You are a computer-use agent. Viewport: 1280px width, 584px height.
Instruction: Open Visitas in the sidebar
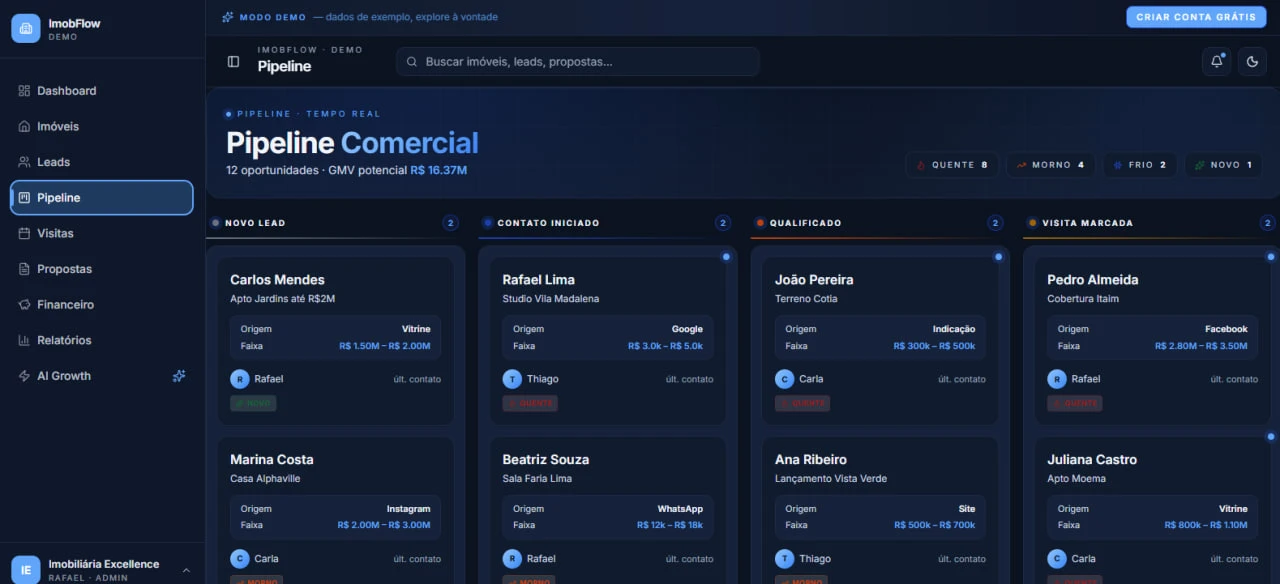[x=101, y=233]
